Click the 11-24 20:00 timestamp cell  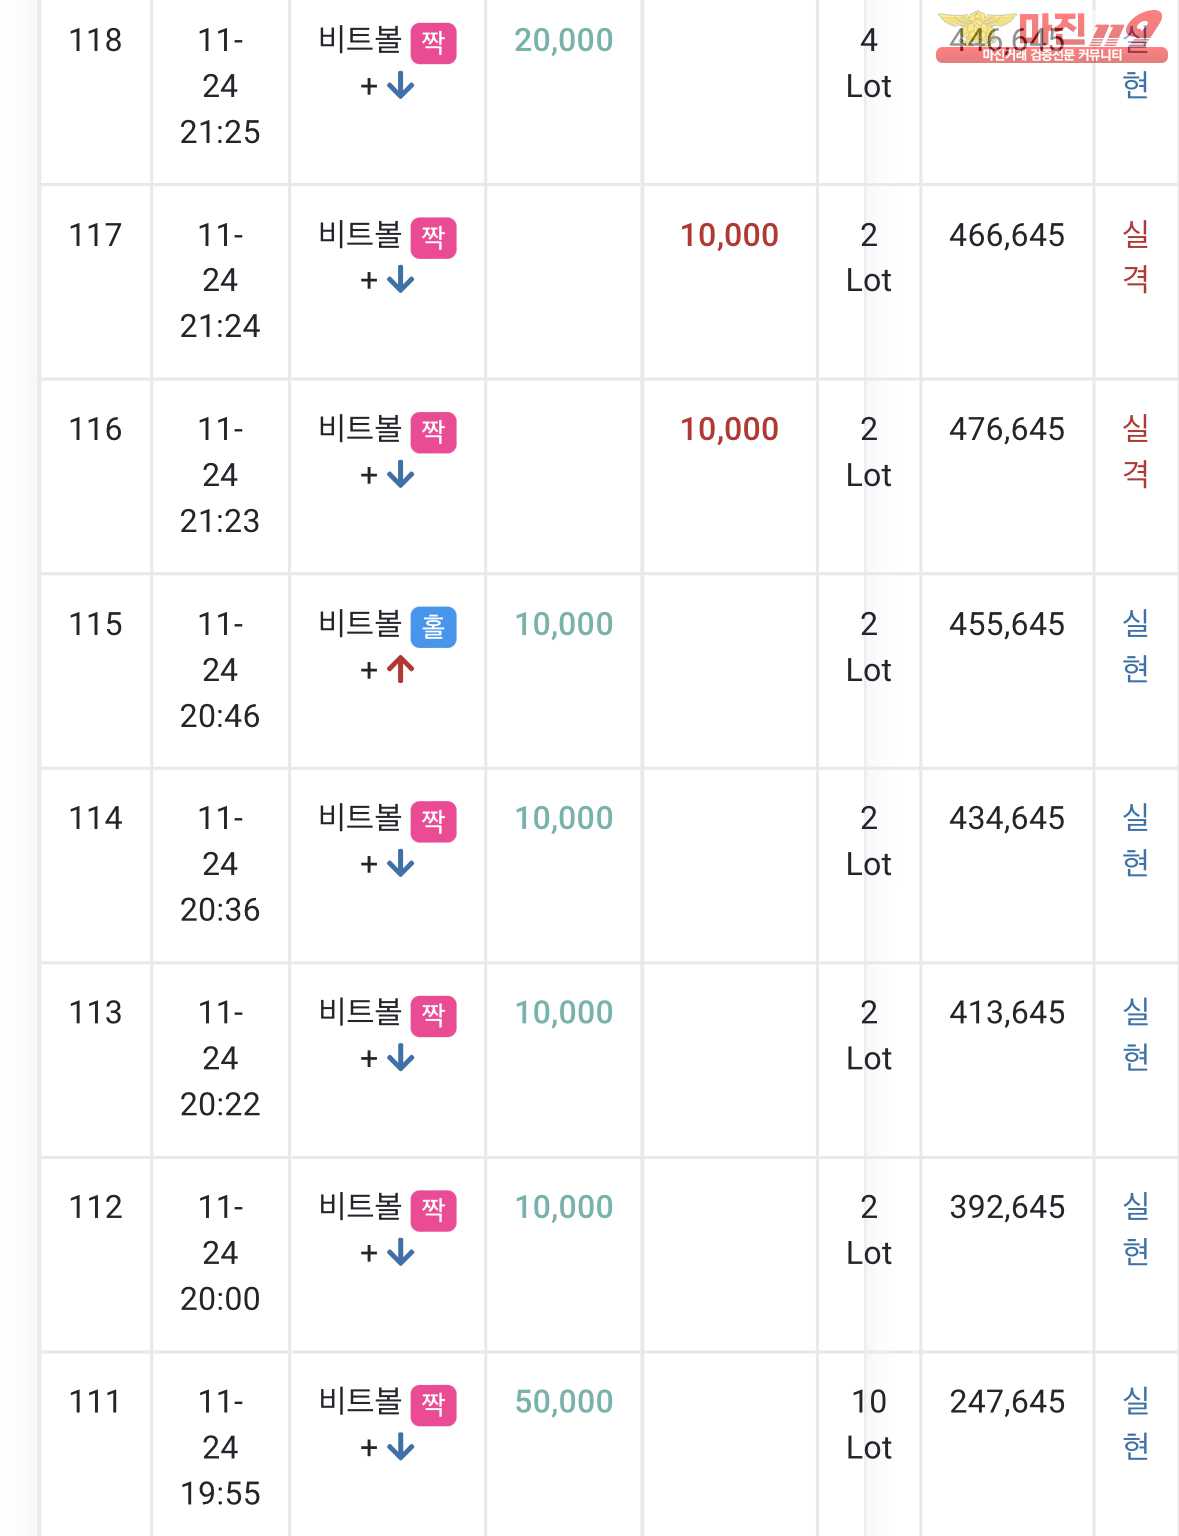[220, 1253]
